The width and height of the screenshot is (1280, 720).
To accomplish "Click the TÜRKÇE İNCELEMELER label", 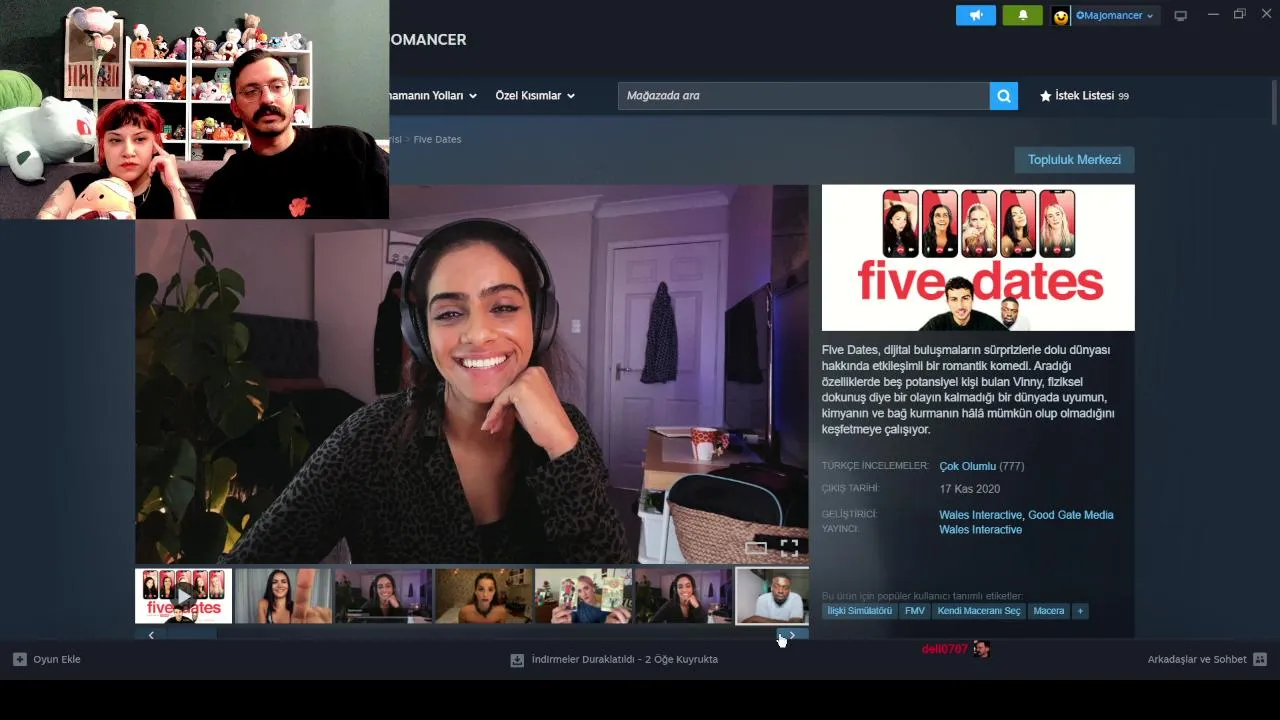I will [875, 466].
